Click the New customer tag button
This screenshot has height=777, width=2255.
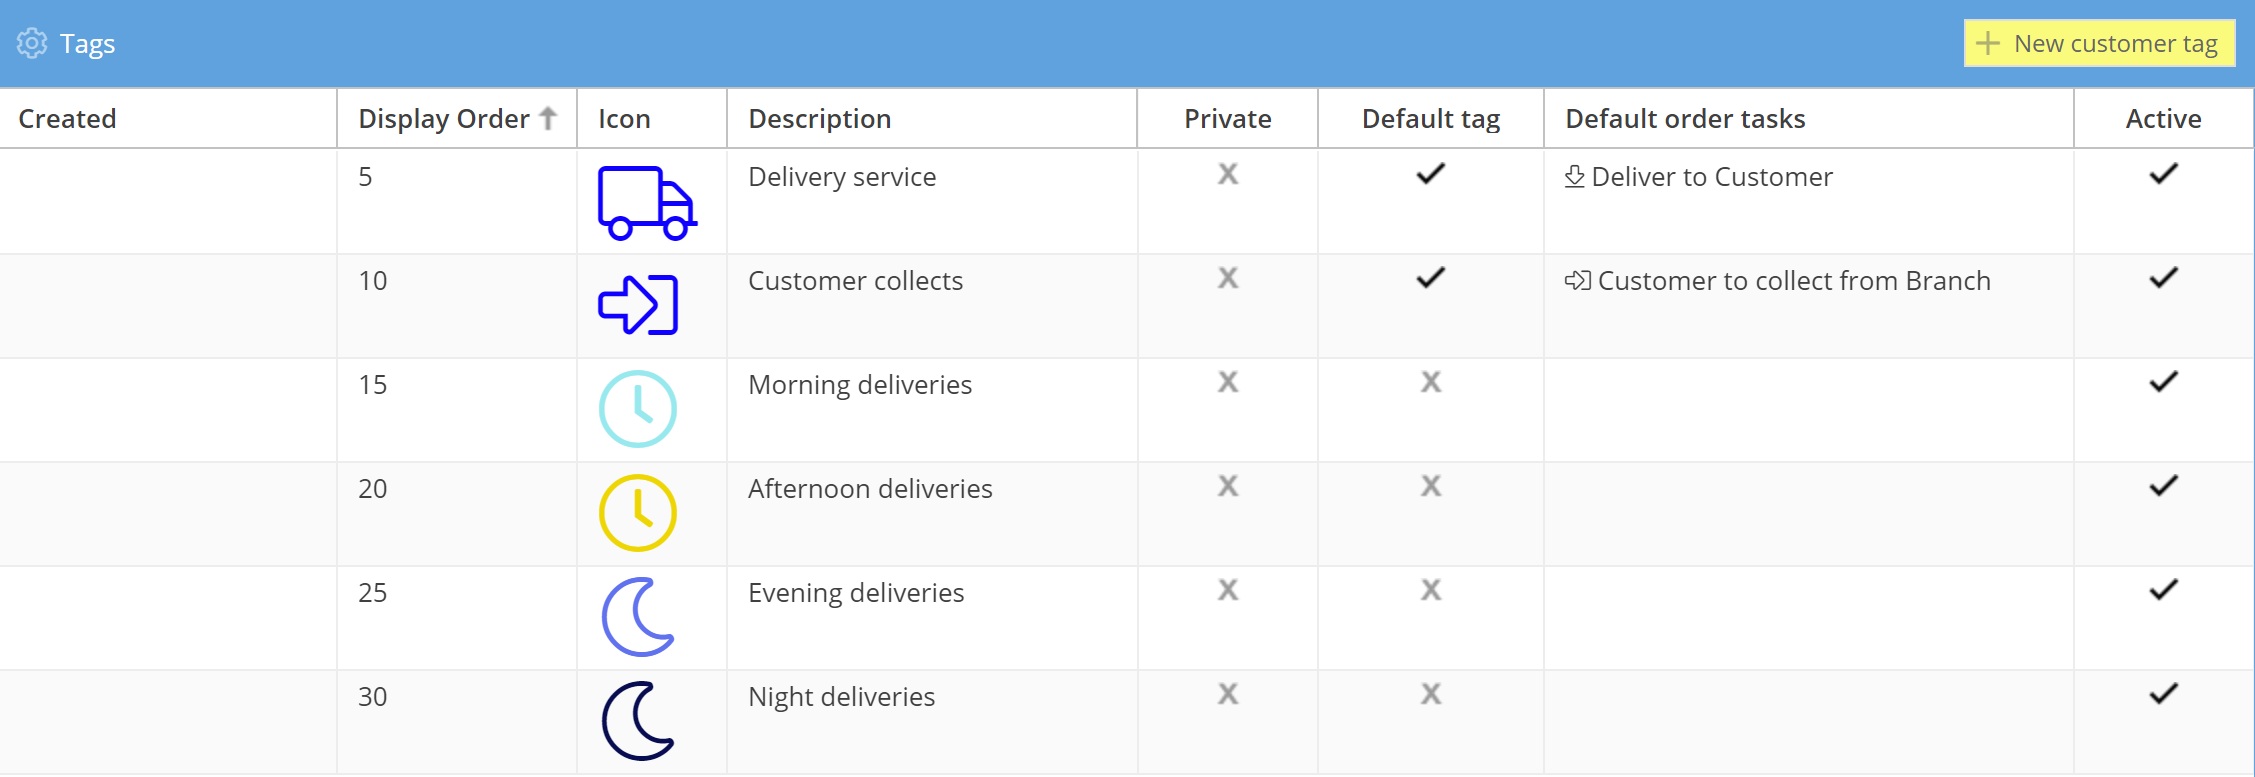click(2099, 43)
